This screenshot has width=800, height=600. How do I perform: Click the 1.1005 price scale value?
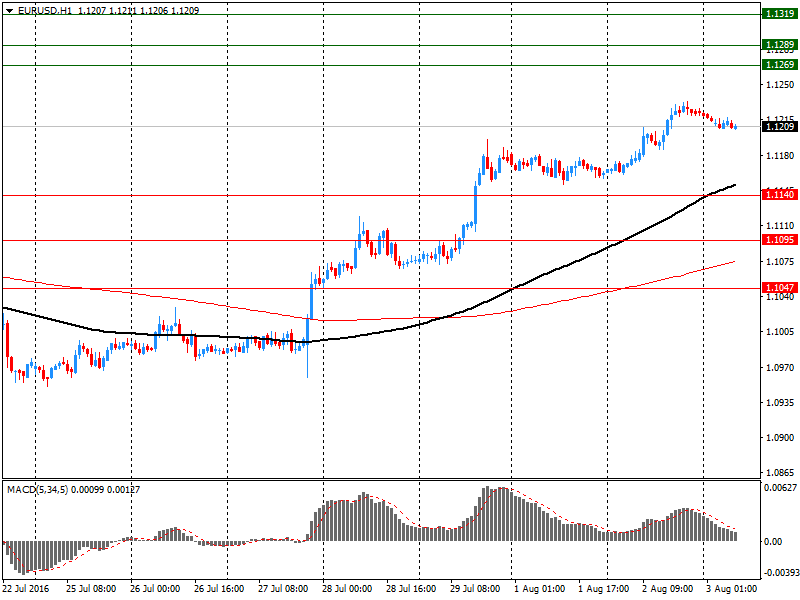780,332
